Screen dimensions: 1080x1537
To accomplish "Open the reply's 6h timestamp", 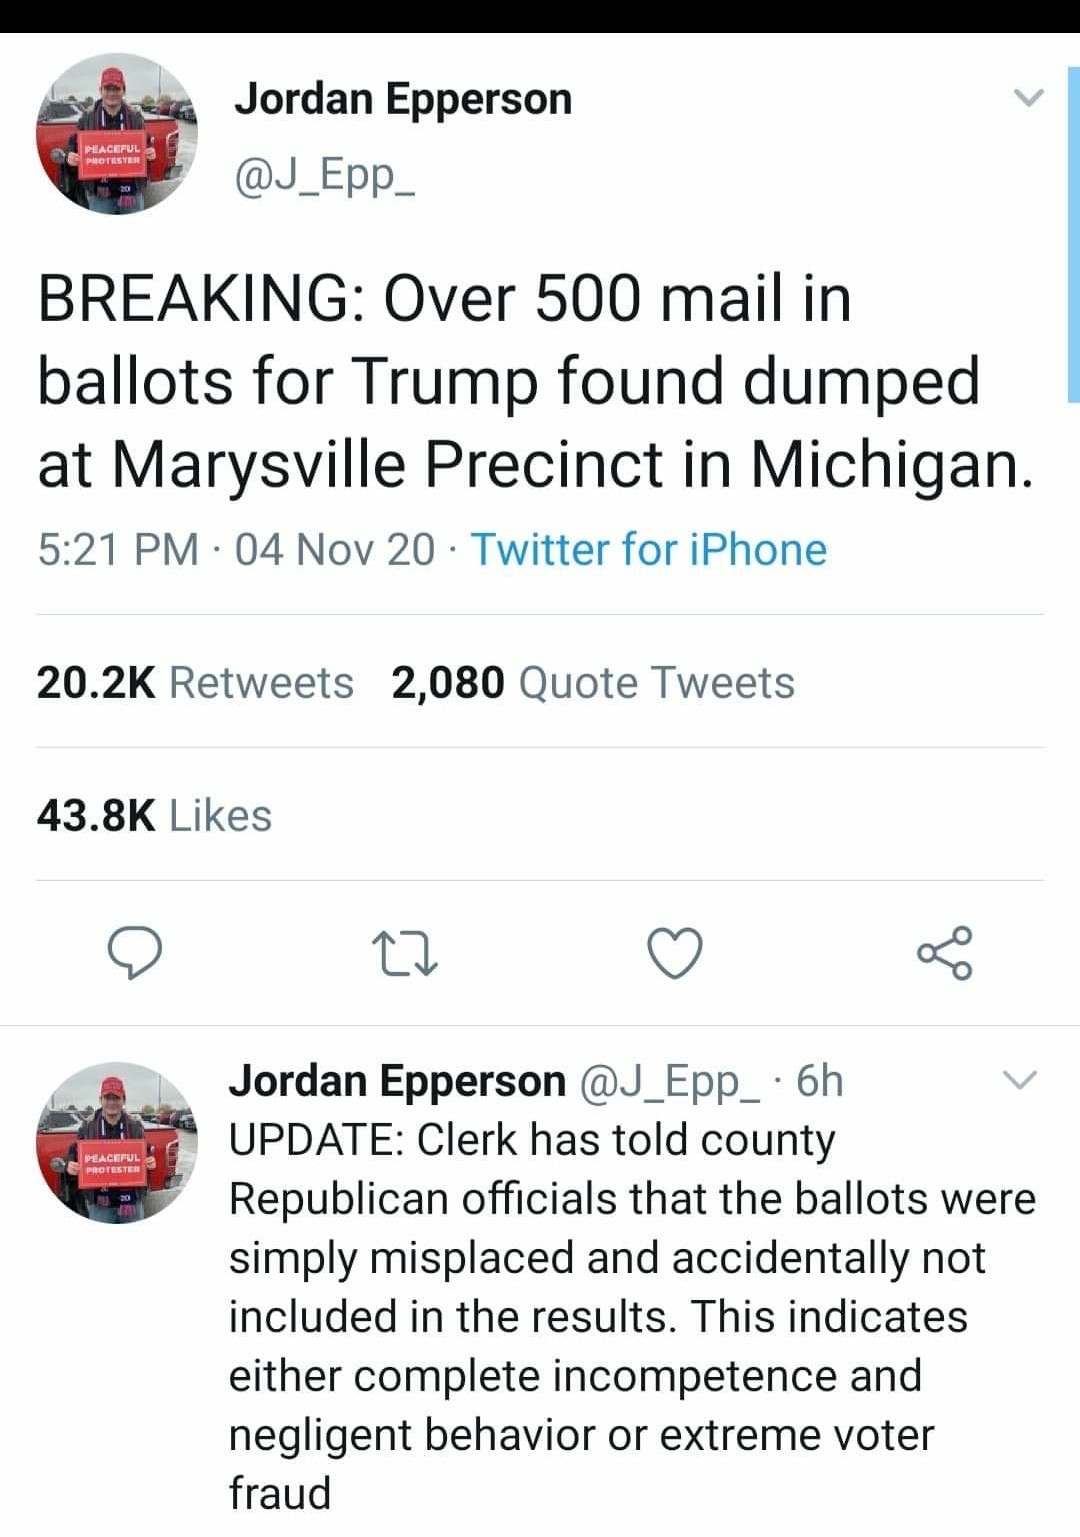I will (820, 1081).
